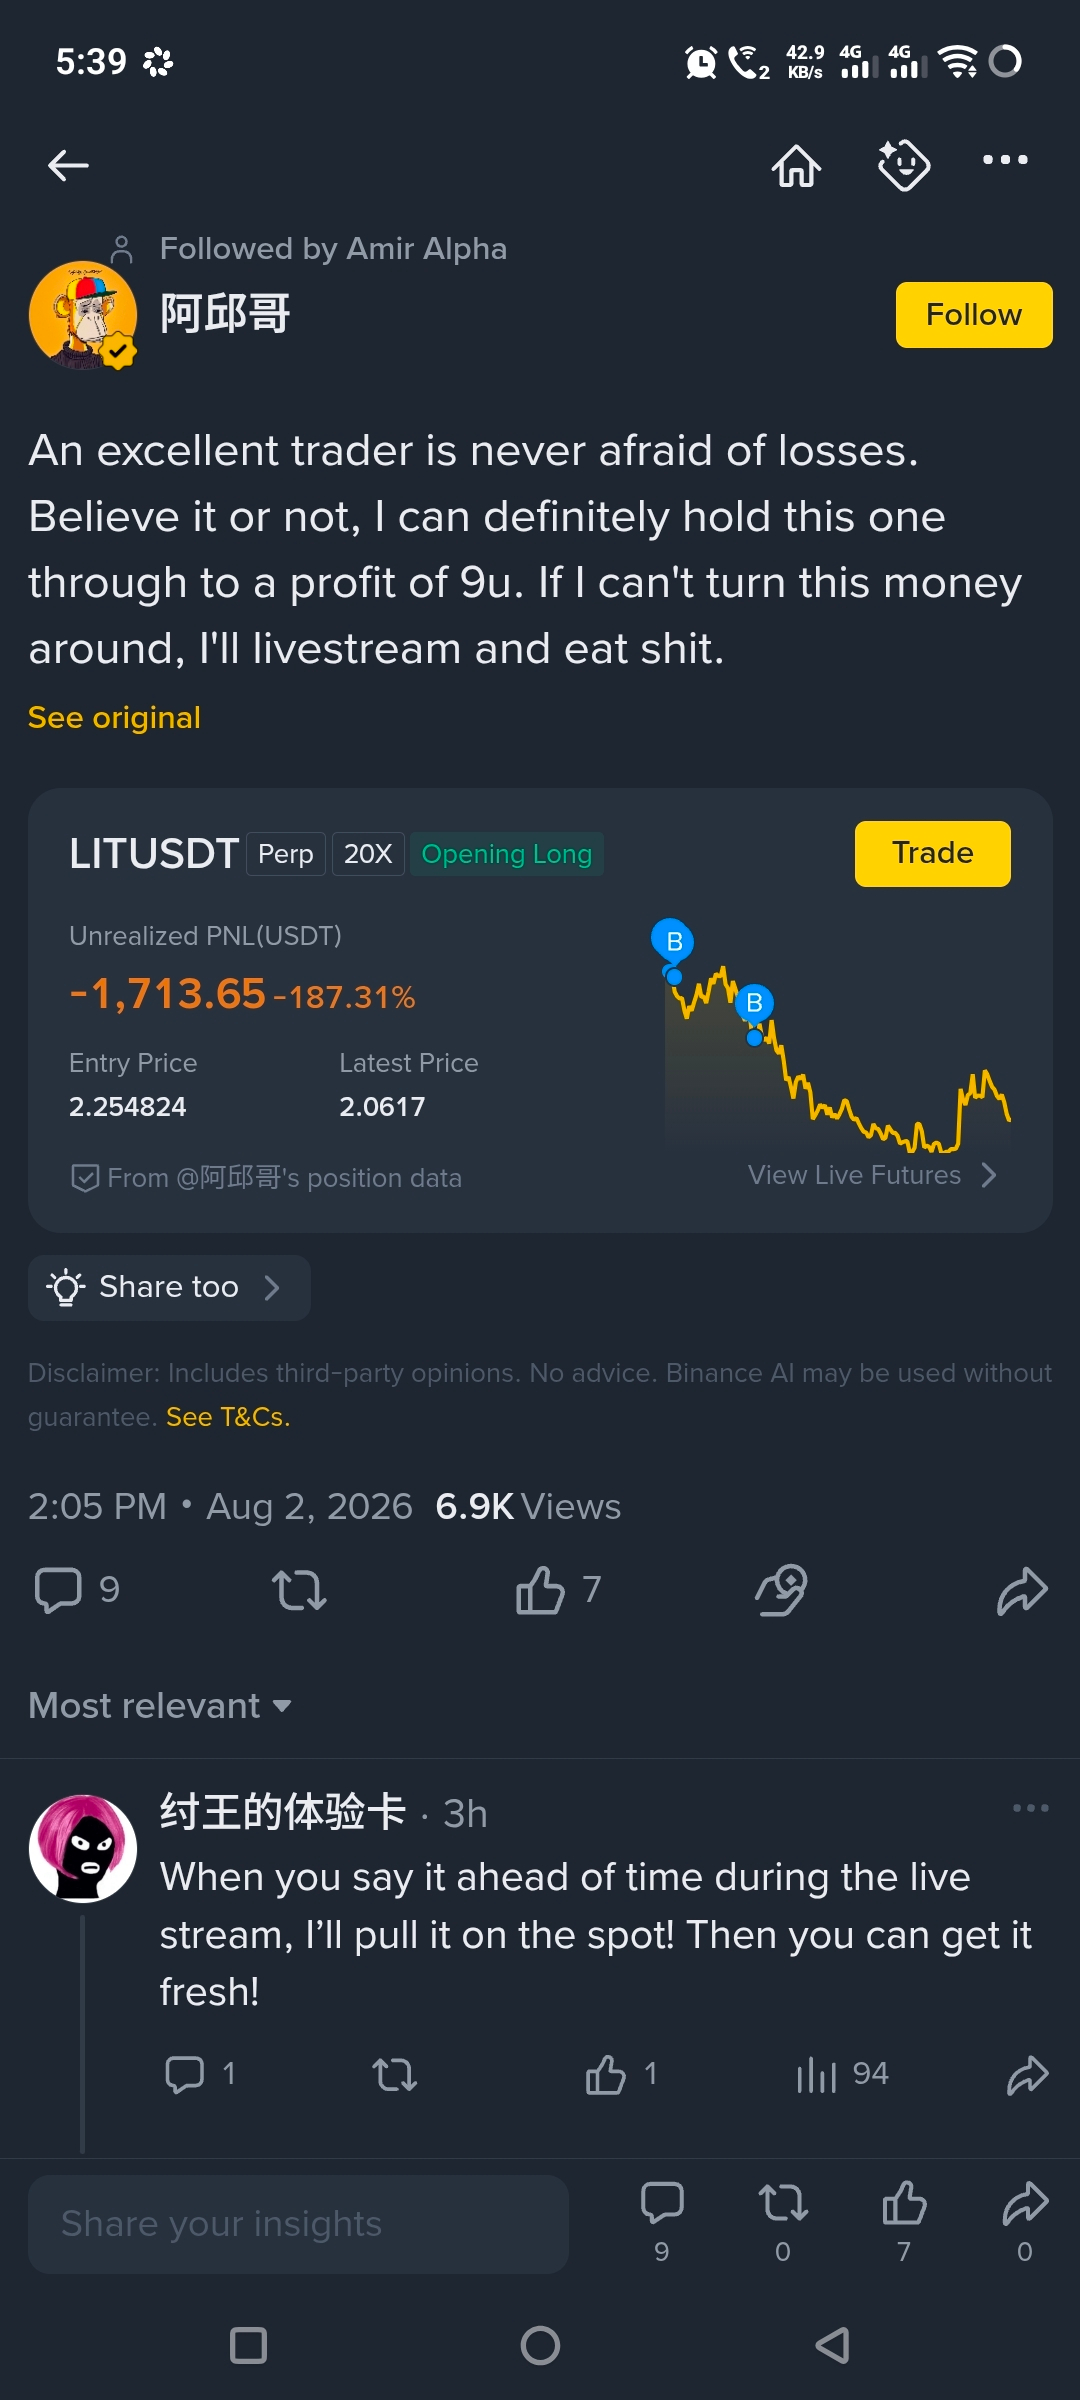Tap the LITUSDT price chart thumbnail
1080x2400 pixels.
tap(837, 1035)
